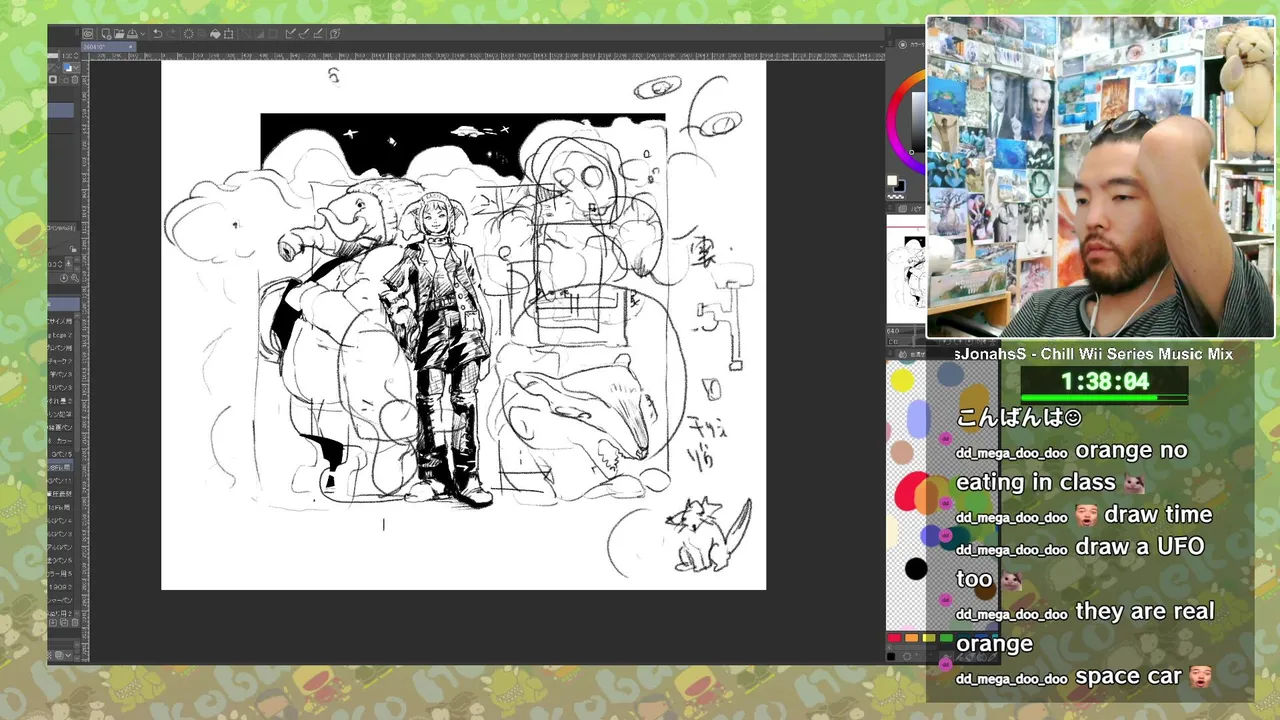Select the ミリペン3 brush preset

[61, 388]
